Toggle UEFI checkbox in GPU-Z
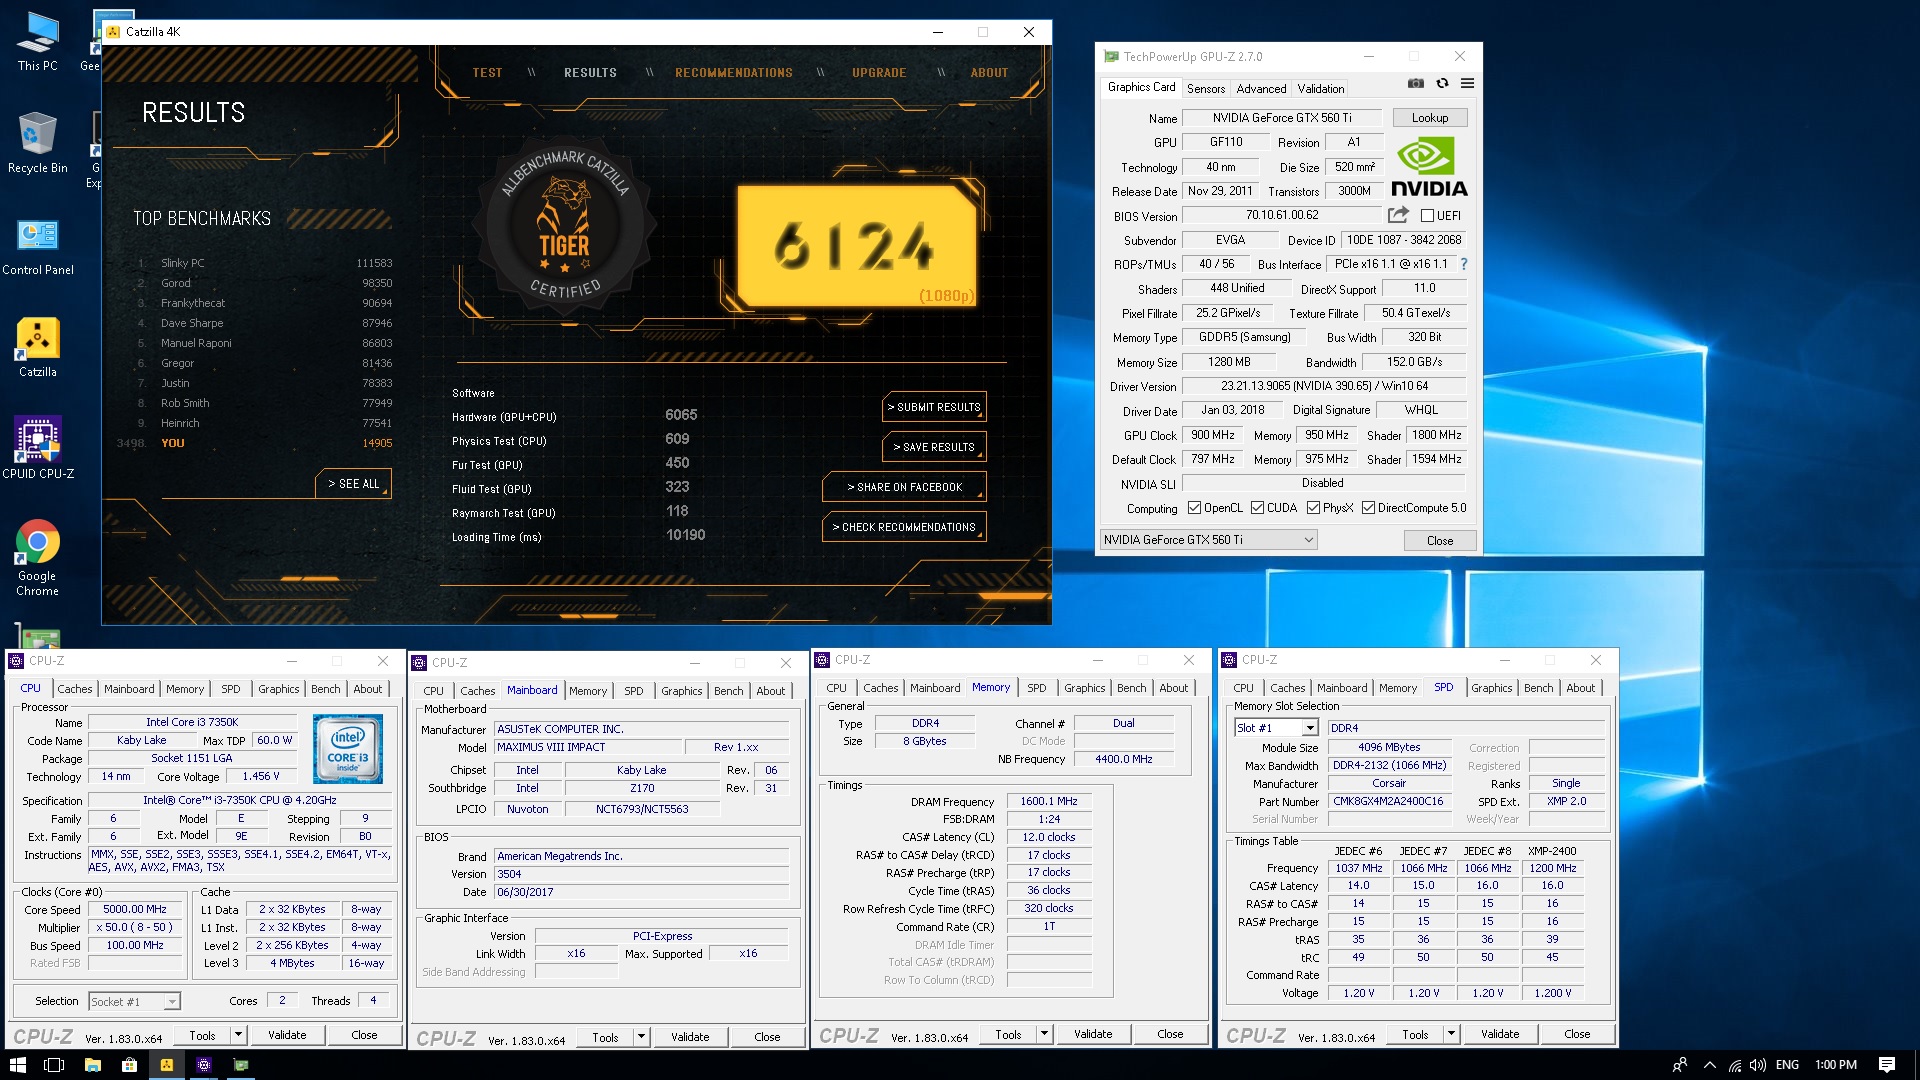The image size is (1920, 1080). point(1428,215)
